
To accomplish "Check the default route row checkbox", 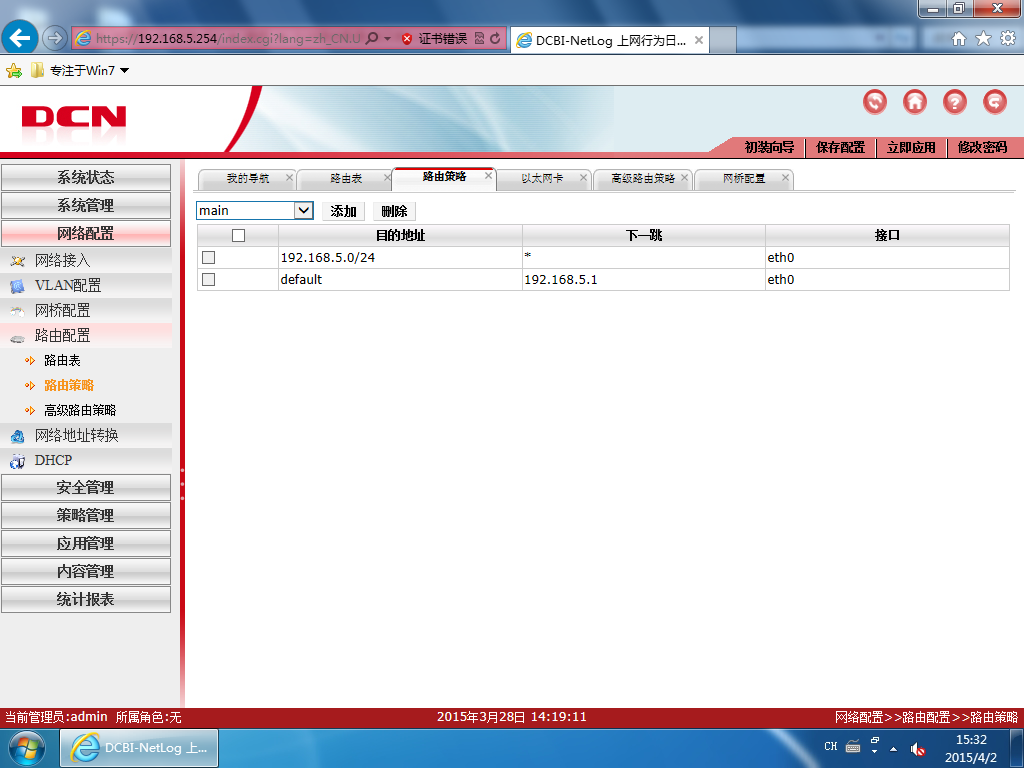I will pos(208,280).
